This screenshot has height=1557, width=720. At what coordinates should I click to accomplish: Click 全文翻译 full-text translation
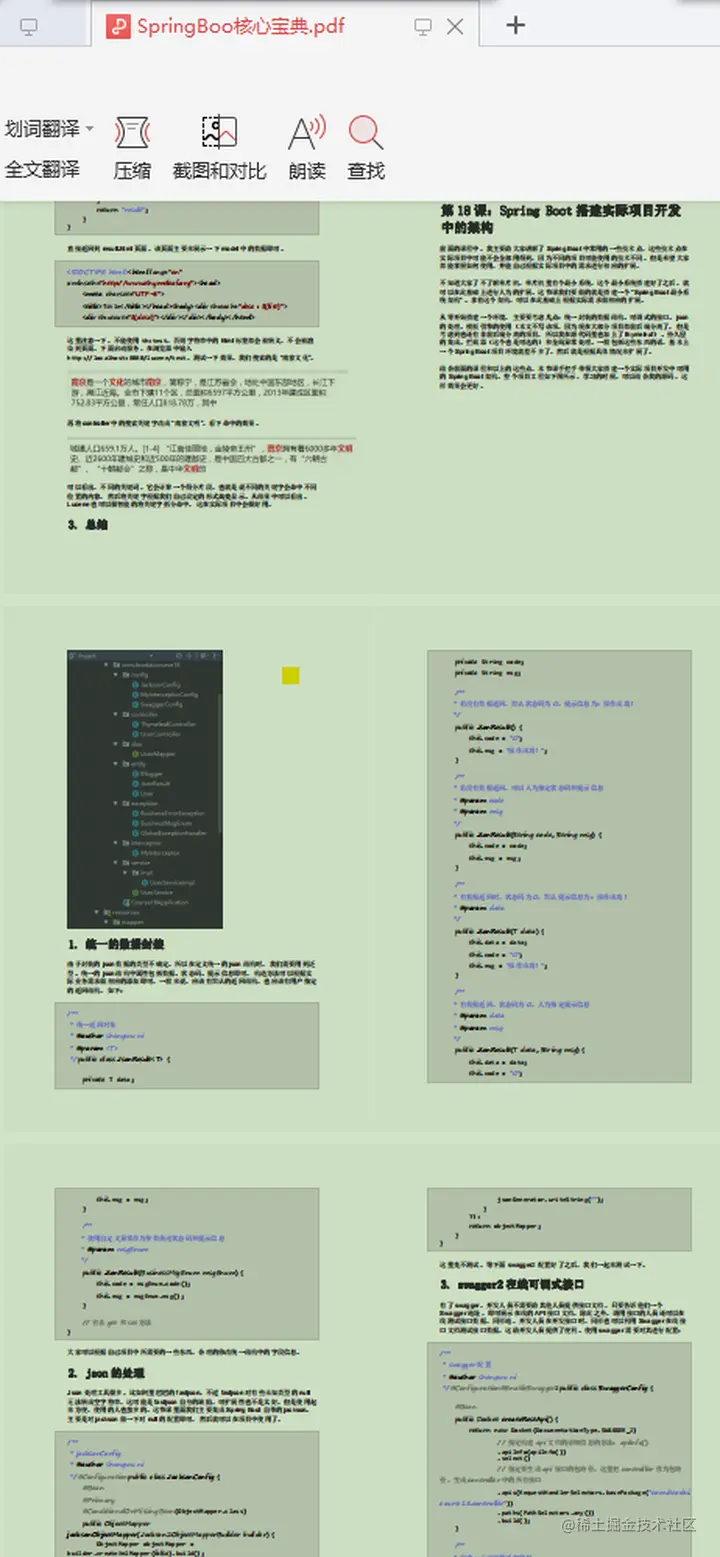[x=42, y=169]
